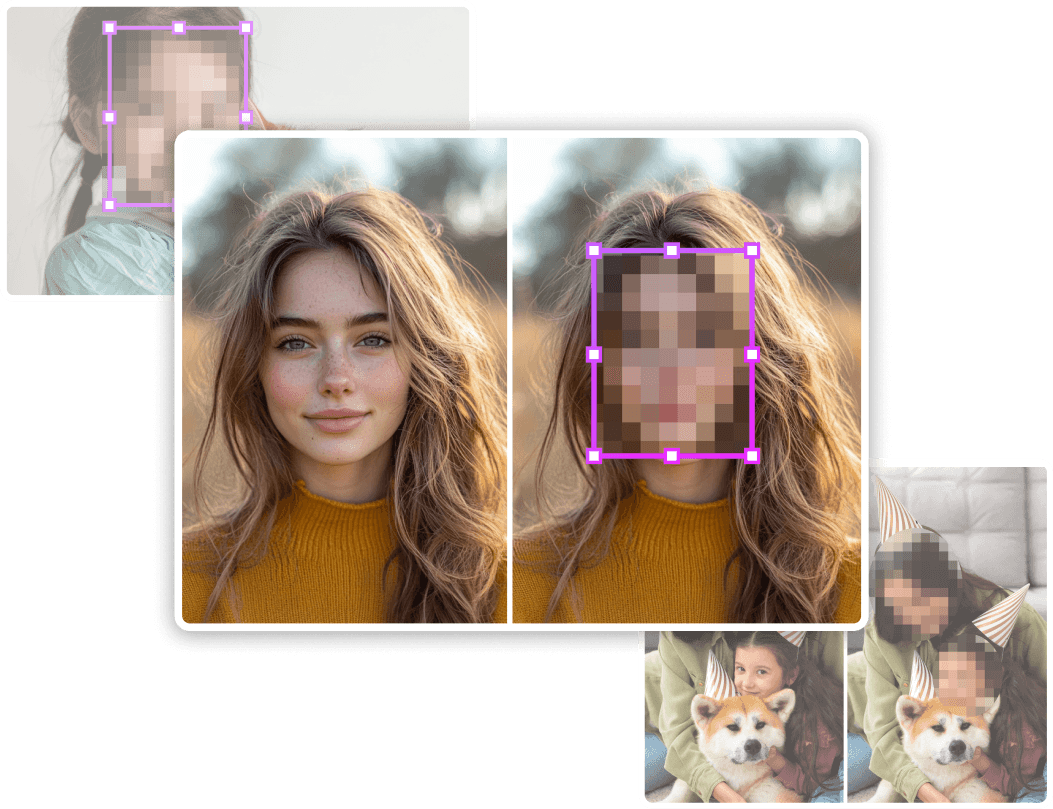Click top-center handle on the braided girl's selection box

[179, 28]
